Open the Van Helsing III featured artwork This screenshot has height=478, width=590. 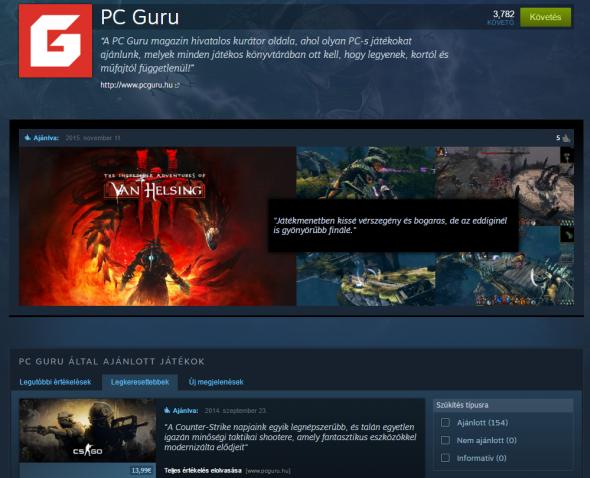click(x=157, y=226)
